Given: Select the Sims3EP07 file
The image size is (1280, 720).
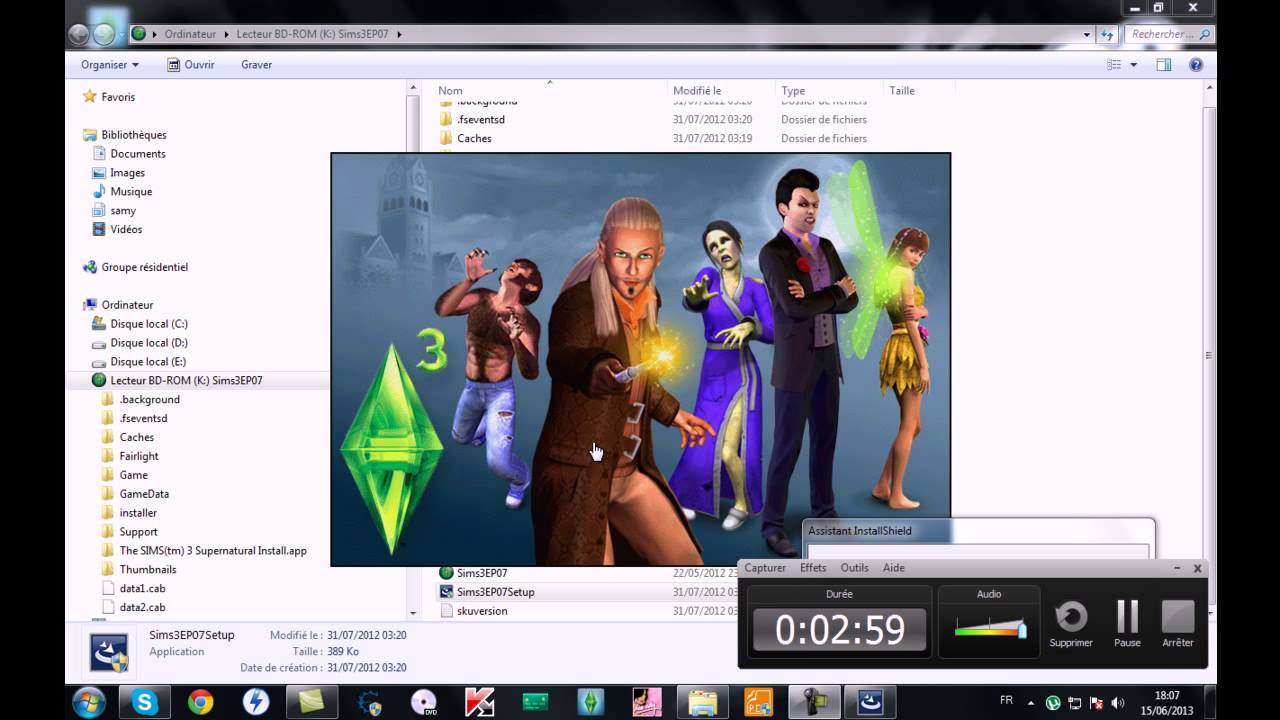Looking at the screenshot, I should pyautogui.click(x=481, y=573).
